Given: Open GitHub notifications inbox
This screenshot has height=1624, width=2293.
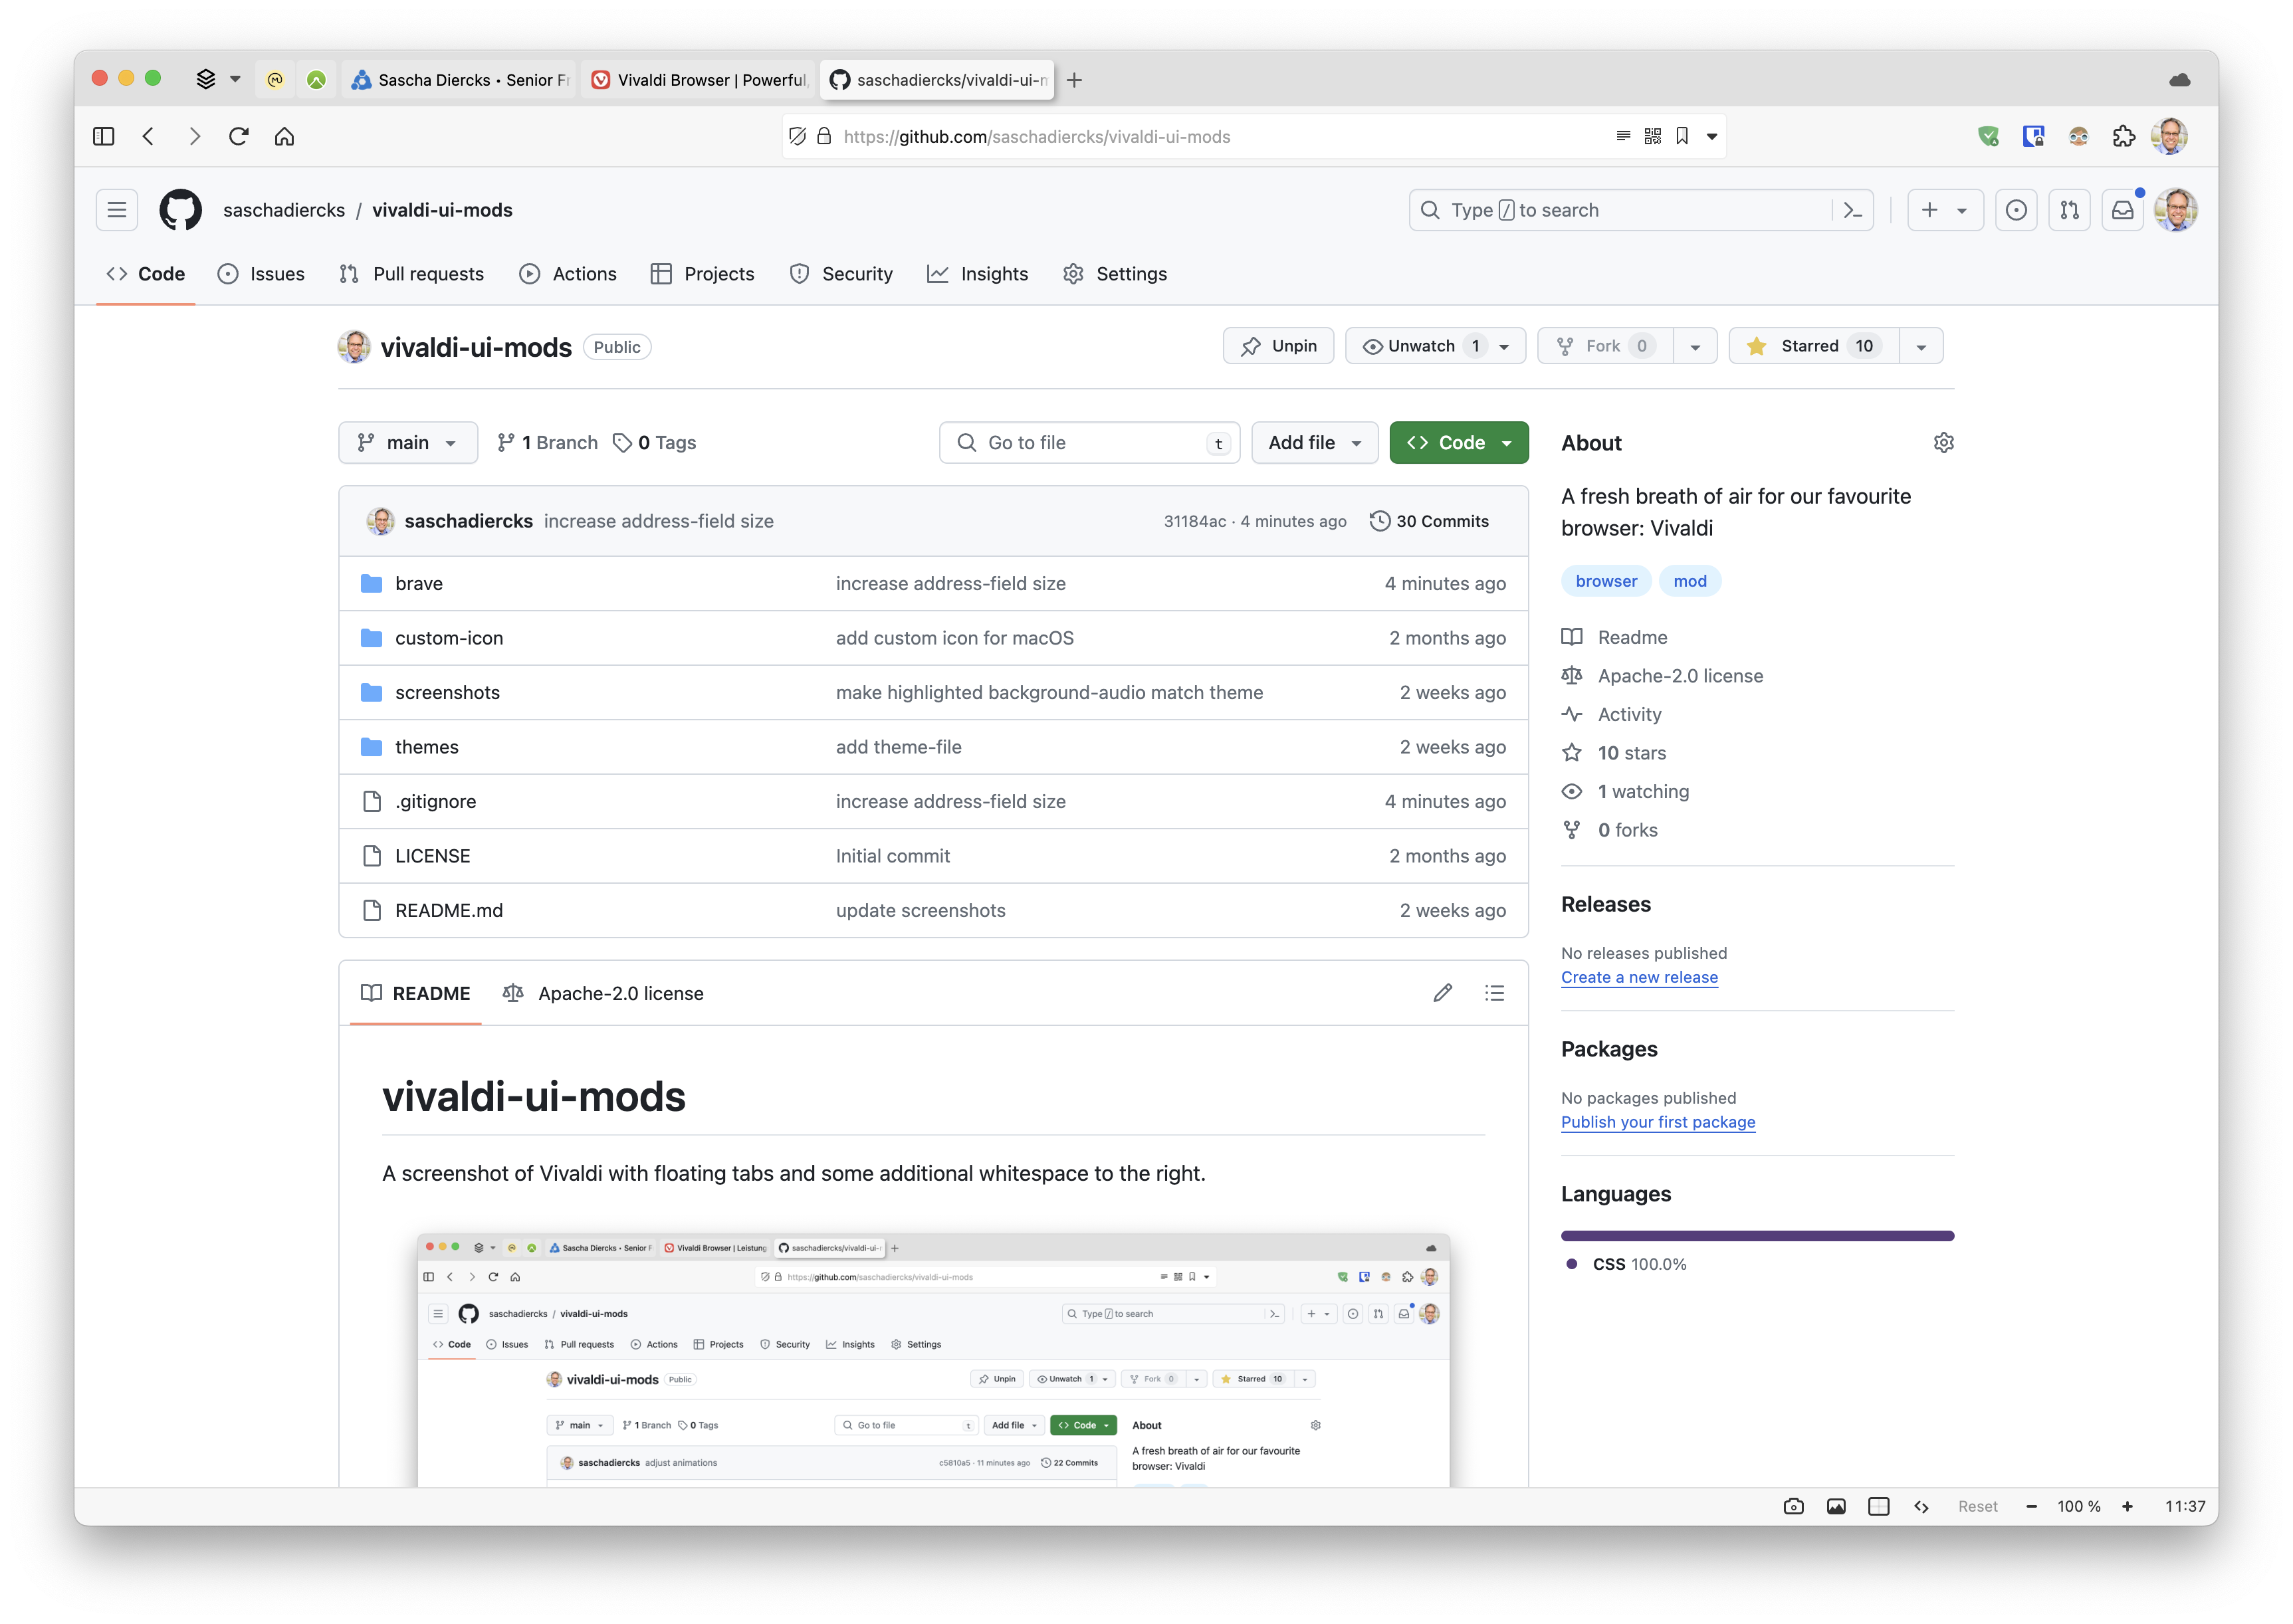Looking at the screenshot, I should 2122,210.
